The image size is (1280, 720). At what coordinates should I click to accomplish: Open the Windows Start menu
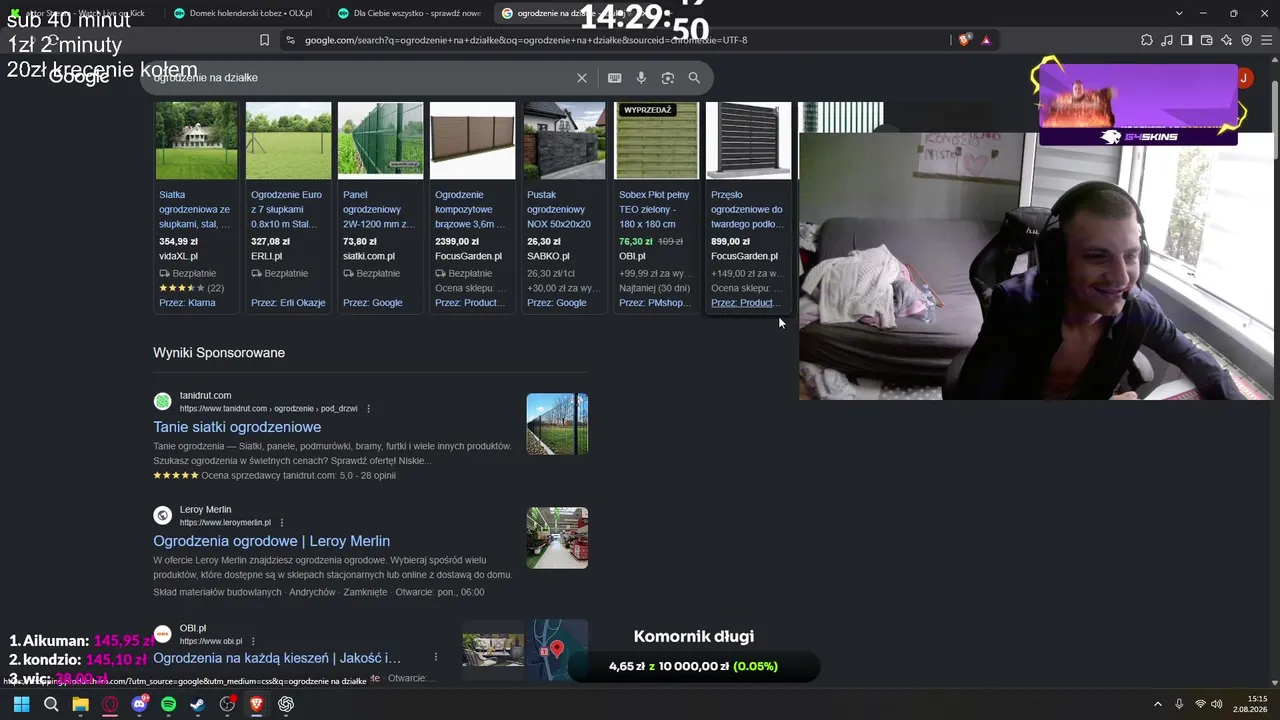pyautogui.click(x=22, y=704)
